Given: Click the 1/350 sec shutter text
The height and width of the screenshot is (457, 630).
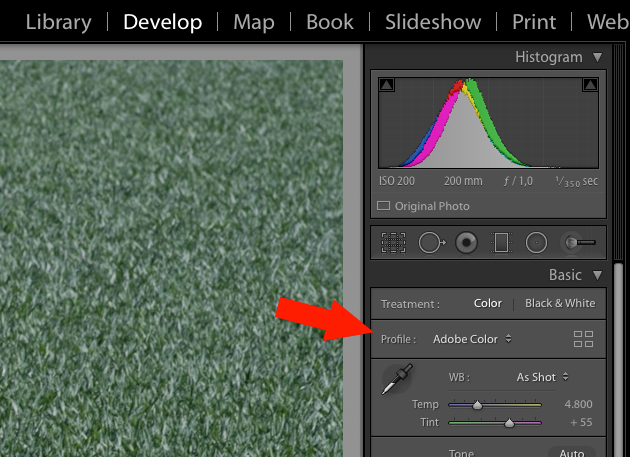Looking at the screenshot, I should [577, 181].
